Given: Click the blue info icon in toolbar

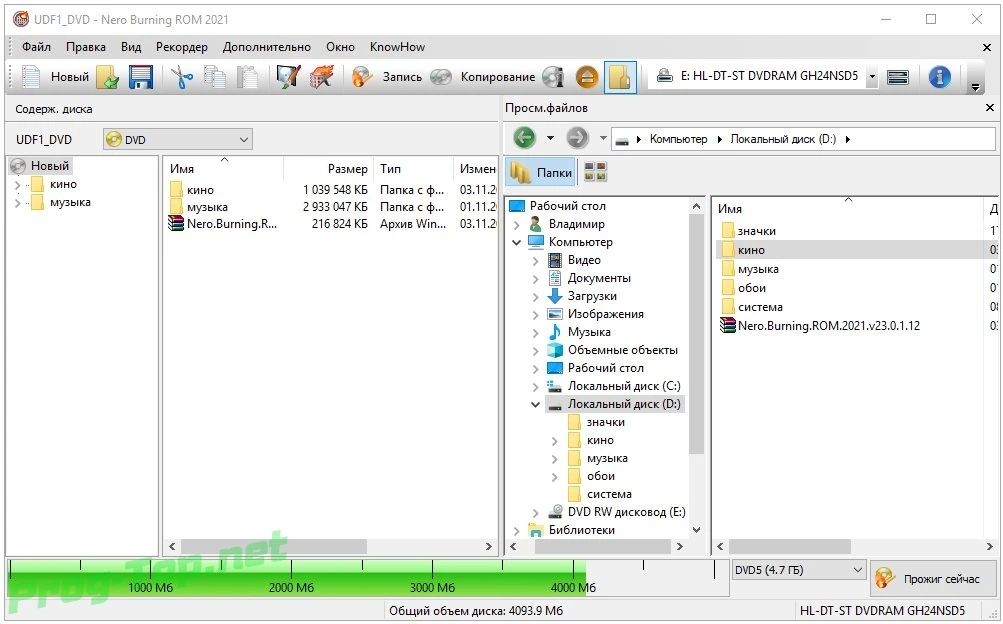Looking at the screenshot, I should pyautogui.click(x=939, y=77).
